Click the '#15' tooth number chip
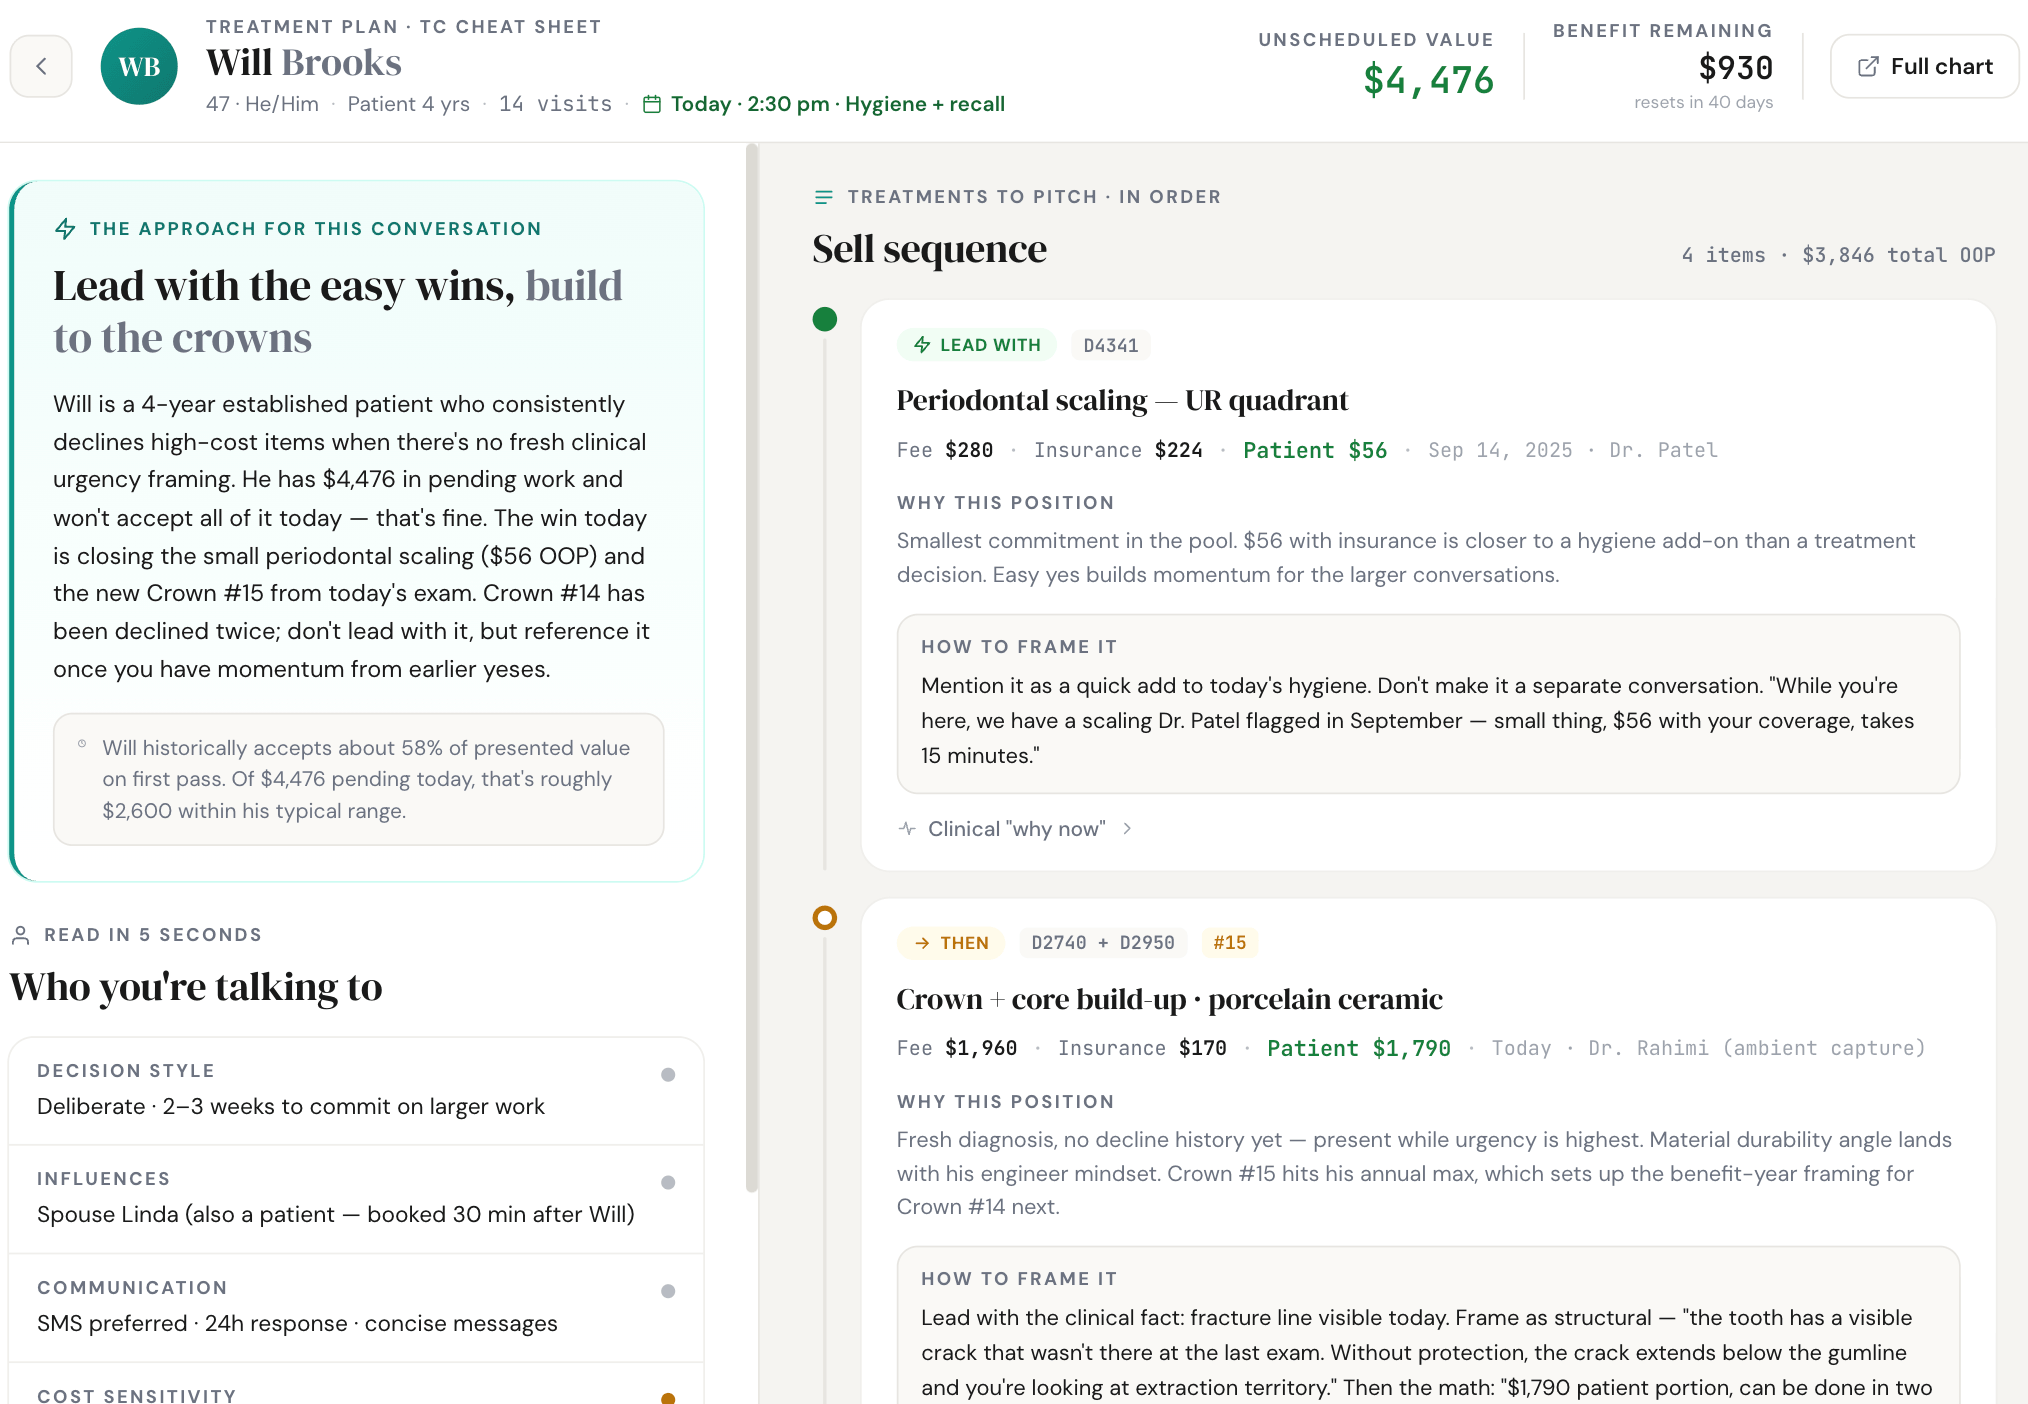 coord(1230,943)
